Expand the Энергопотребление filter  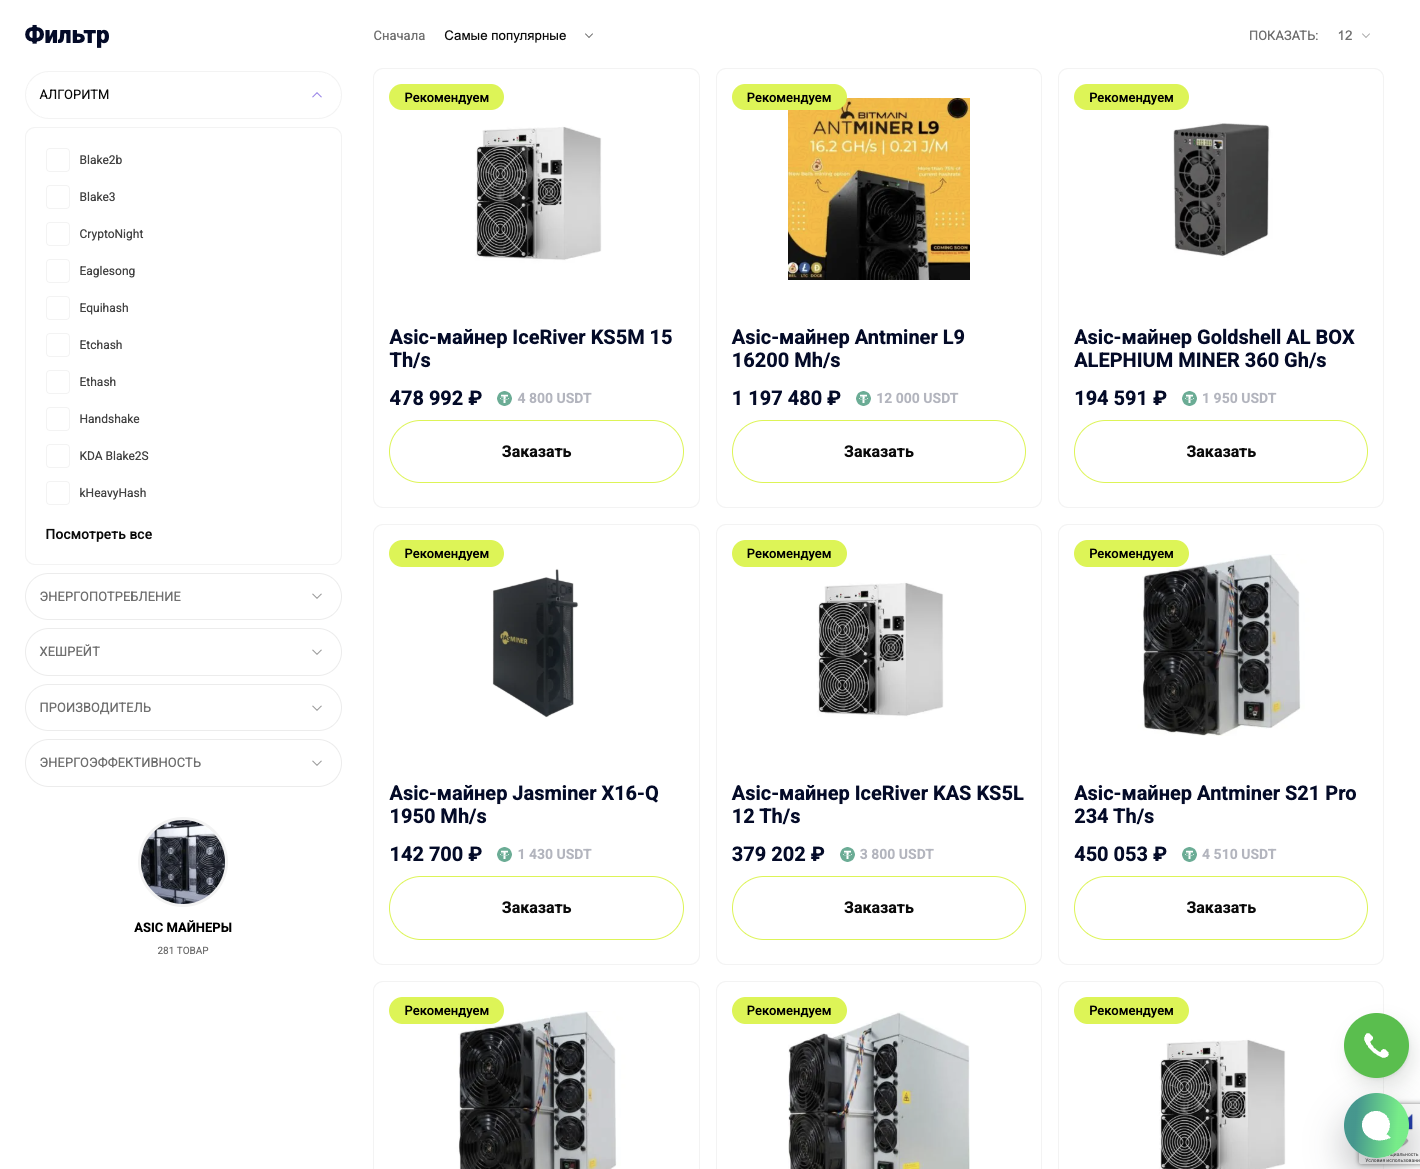[x=183, y=597]
